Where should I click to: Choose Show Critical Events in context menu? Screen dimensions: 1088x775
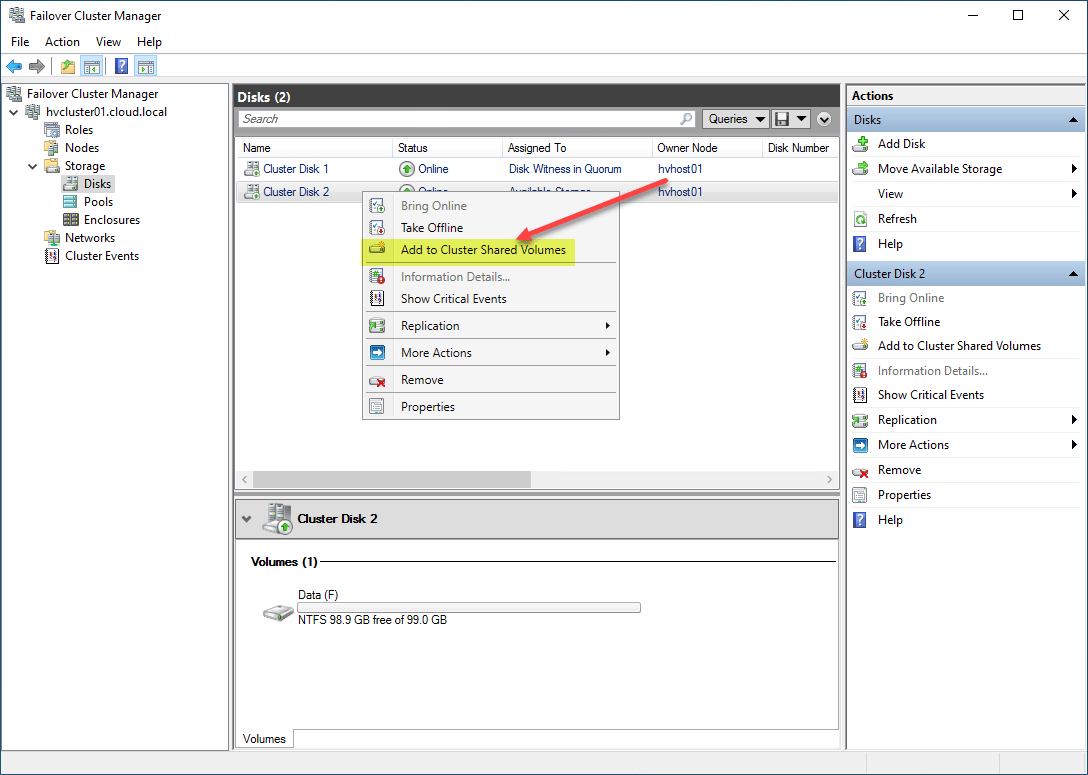pos(491,298)
